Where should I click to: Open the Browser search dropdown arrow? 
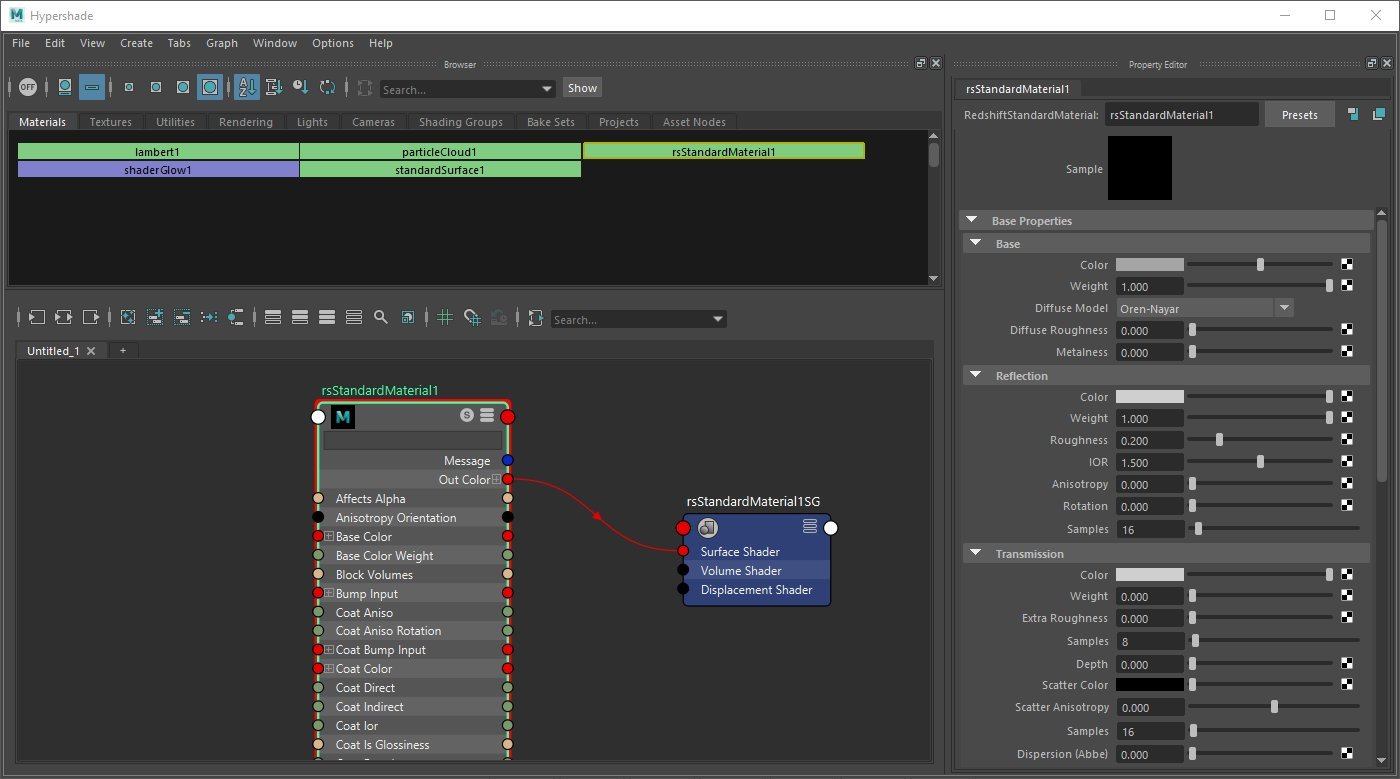point(546,89)
